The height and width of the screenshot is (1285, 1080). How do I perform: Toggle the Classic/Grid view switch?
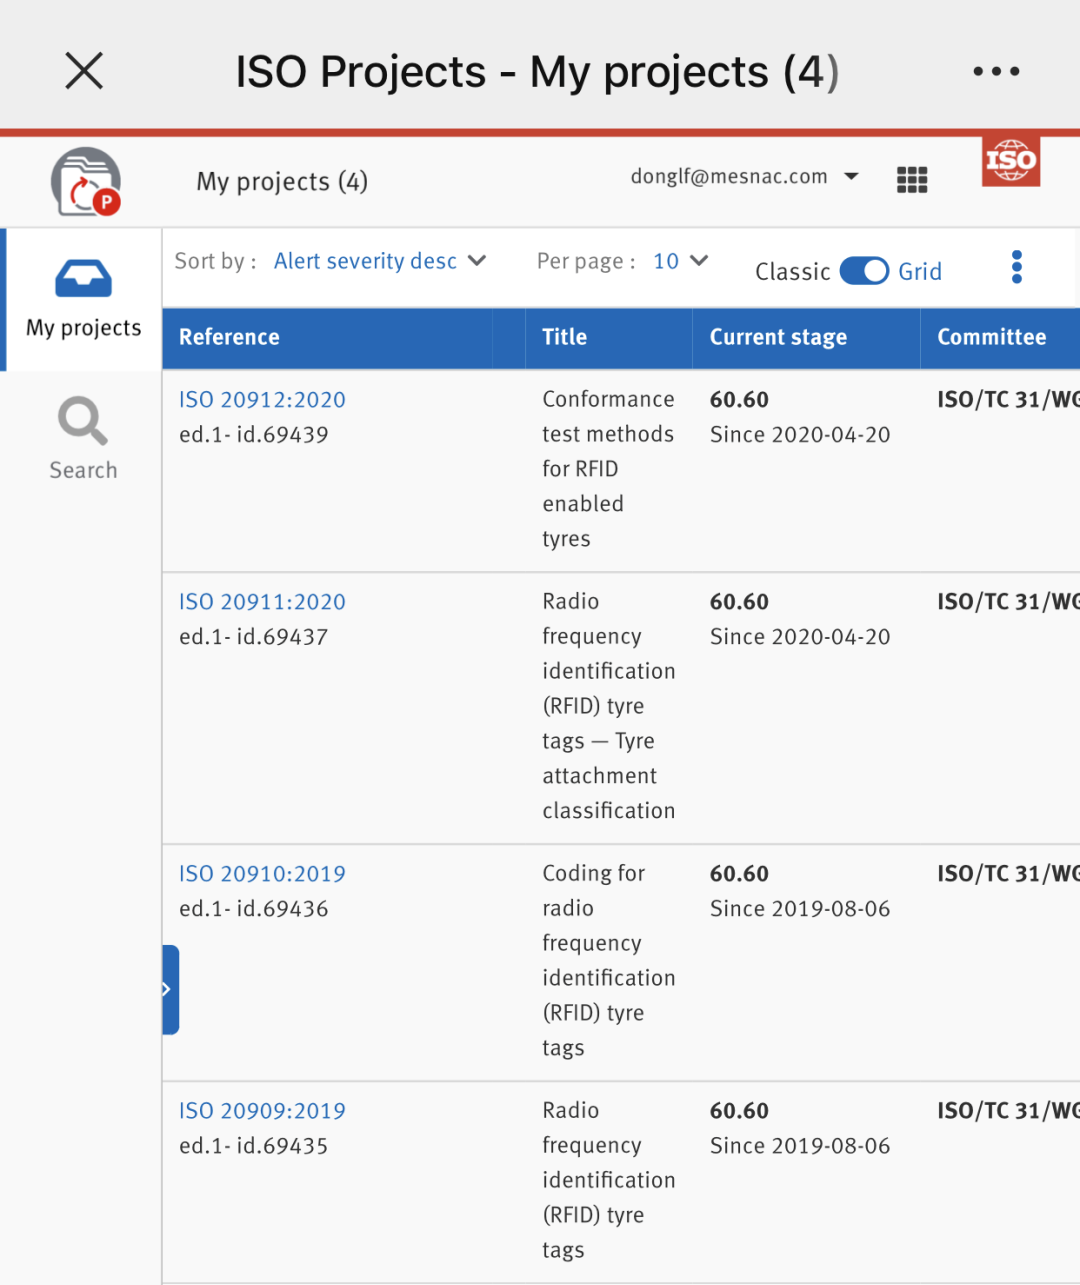[x=864, y=271]
